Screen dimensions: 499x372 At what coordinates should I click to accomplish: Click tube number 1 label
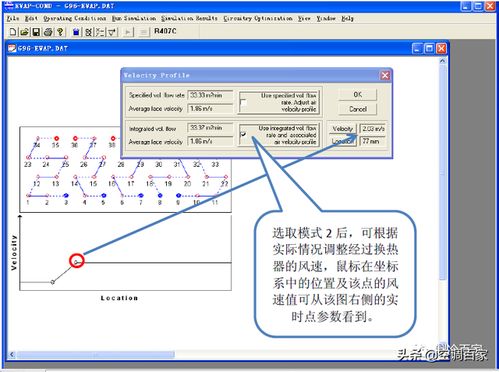(x=28, y=203)
